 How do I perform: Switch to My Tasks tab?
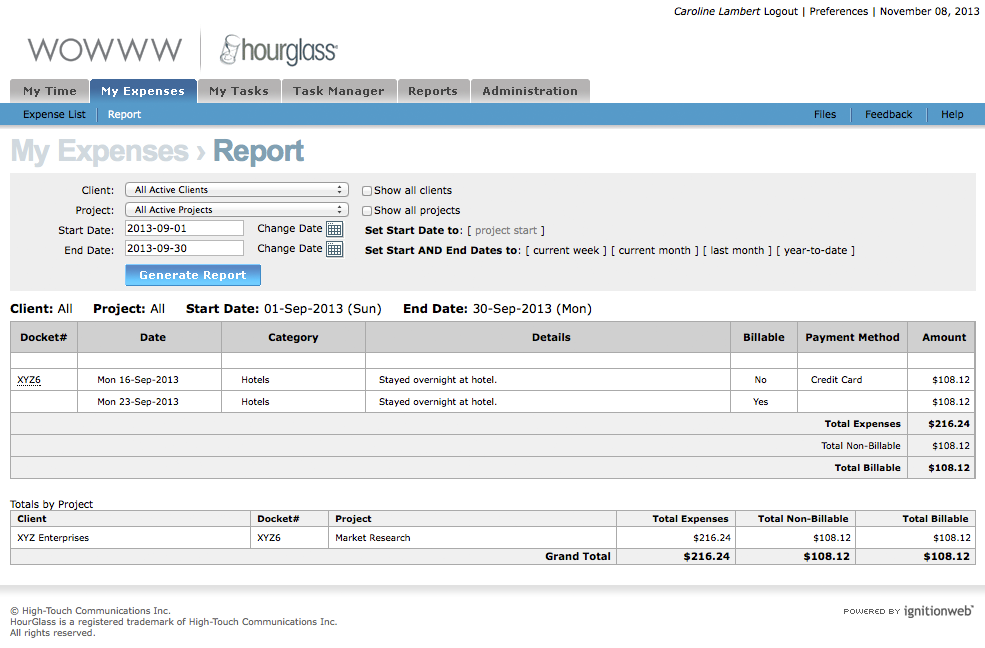tap(239, 91)
